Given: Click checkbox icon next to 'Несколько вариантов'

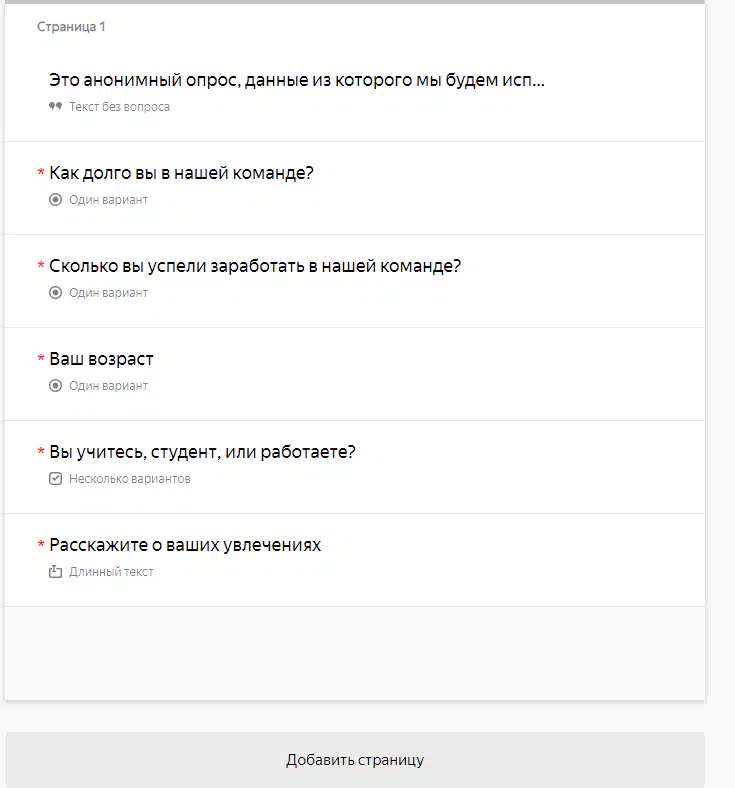Looking at the screenshot, I should [55, 478].
